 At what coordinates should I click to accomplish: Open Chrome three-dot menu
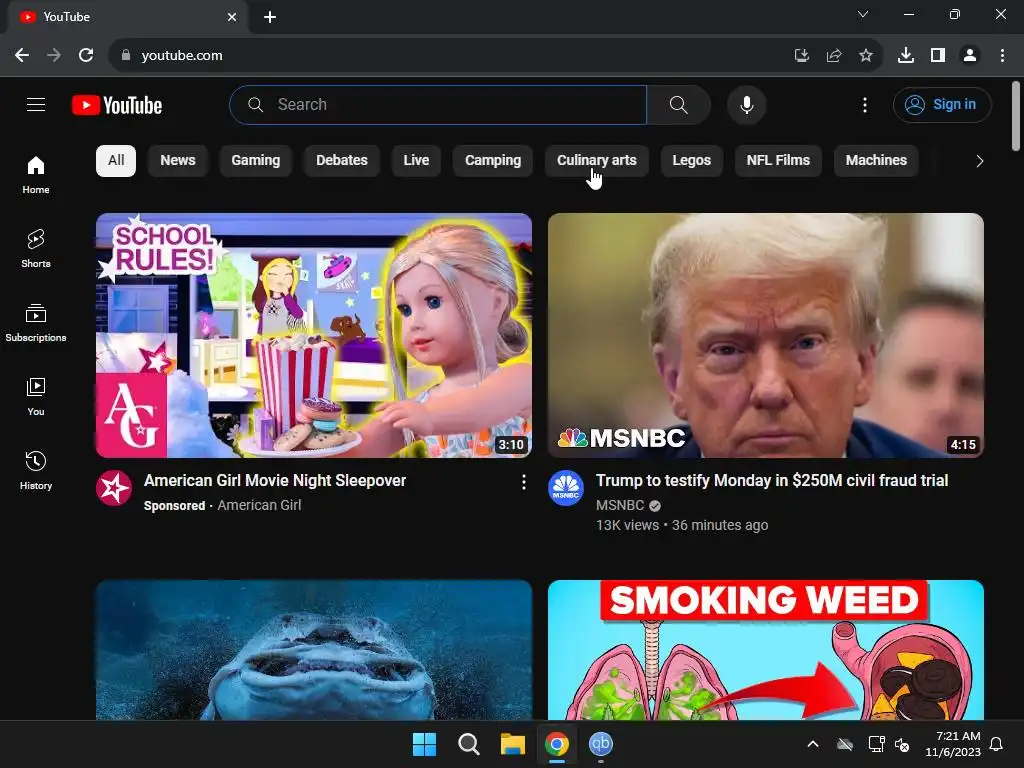pyautogui.click(x=1002, y=56)
